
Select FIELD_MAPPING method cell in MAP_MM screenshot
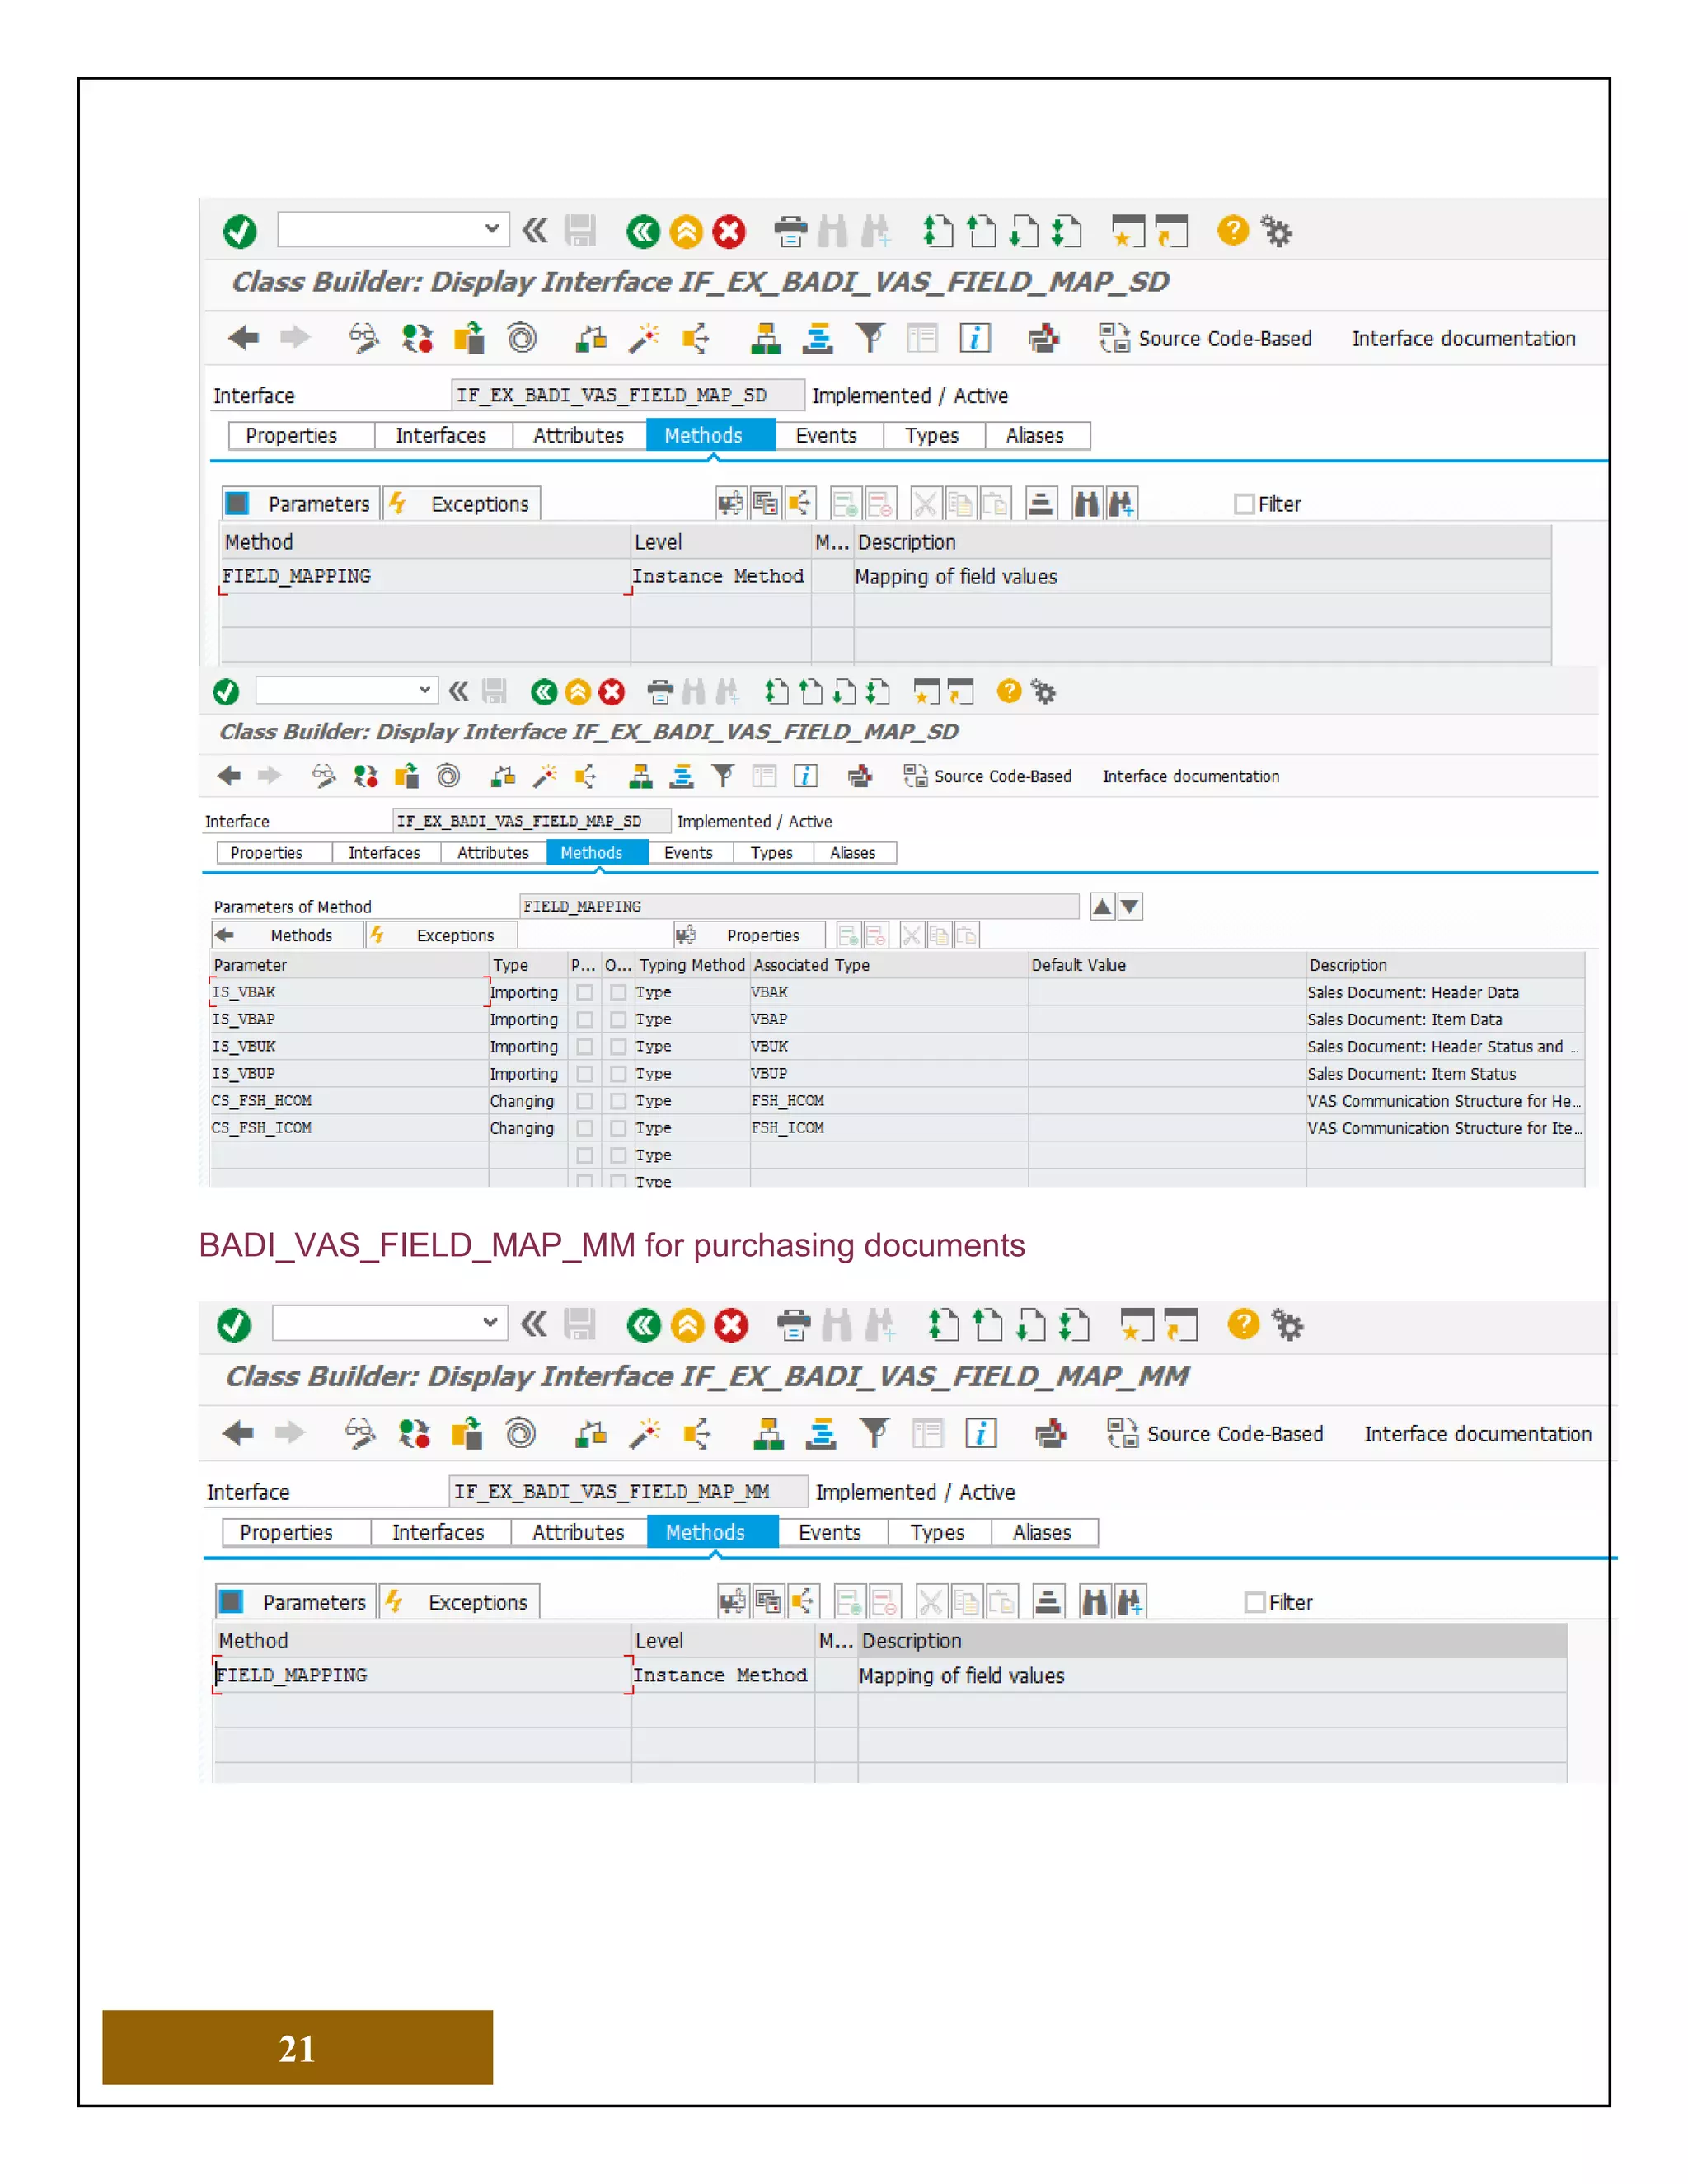421,1675
